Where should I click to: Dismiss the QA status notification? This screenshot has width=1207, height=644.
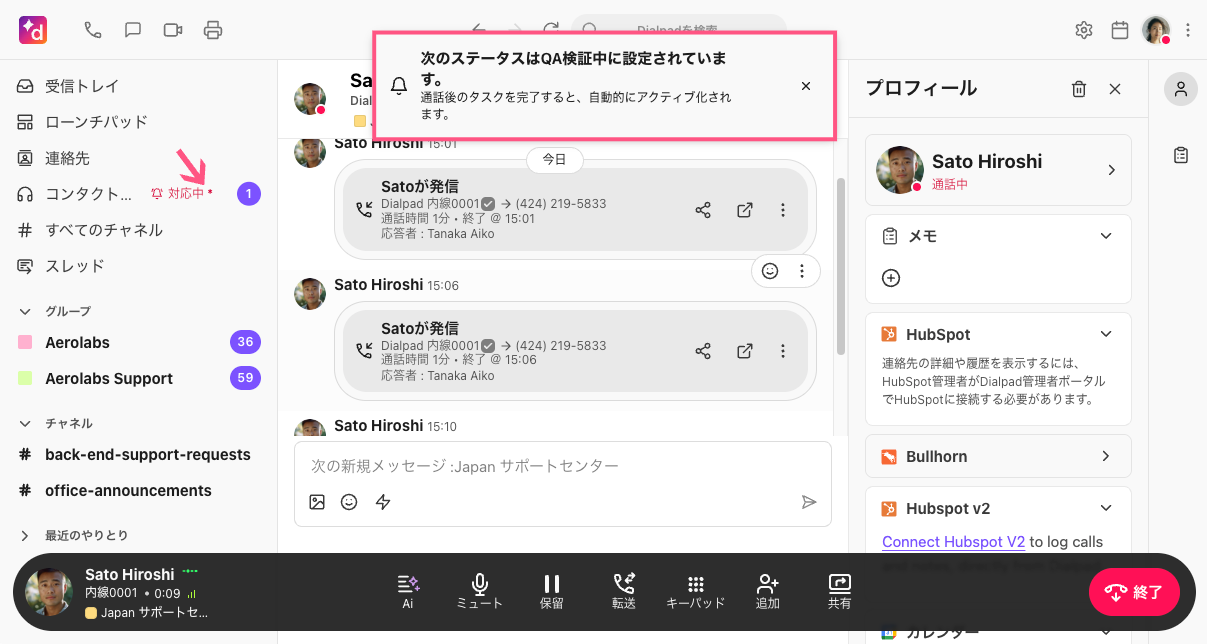coord(806,86)
